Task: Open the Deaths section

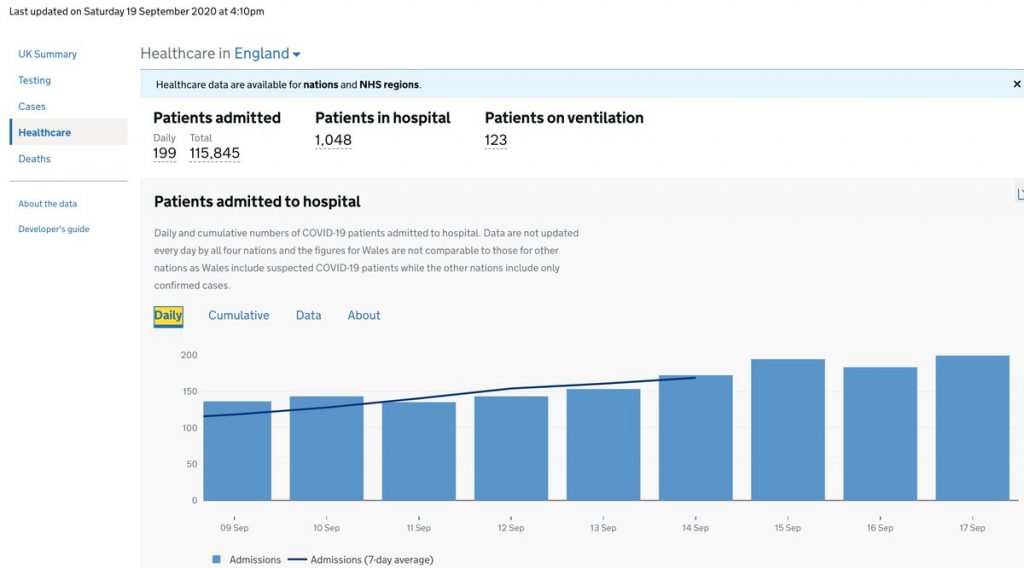Action: pos(34,158)
